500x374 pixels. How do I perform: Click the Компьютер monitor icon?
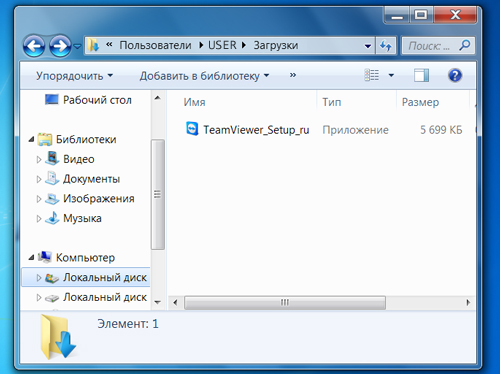click(45, 257)
